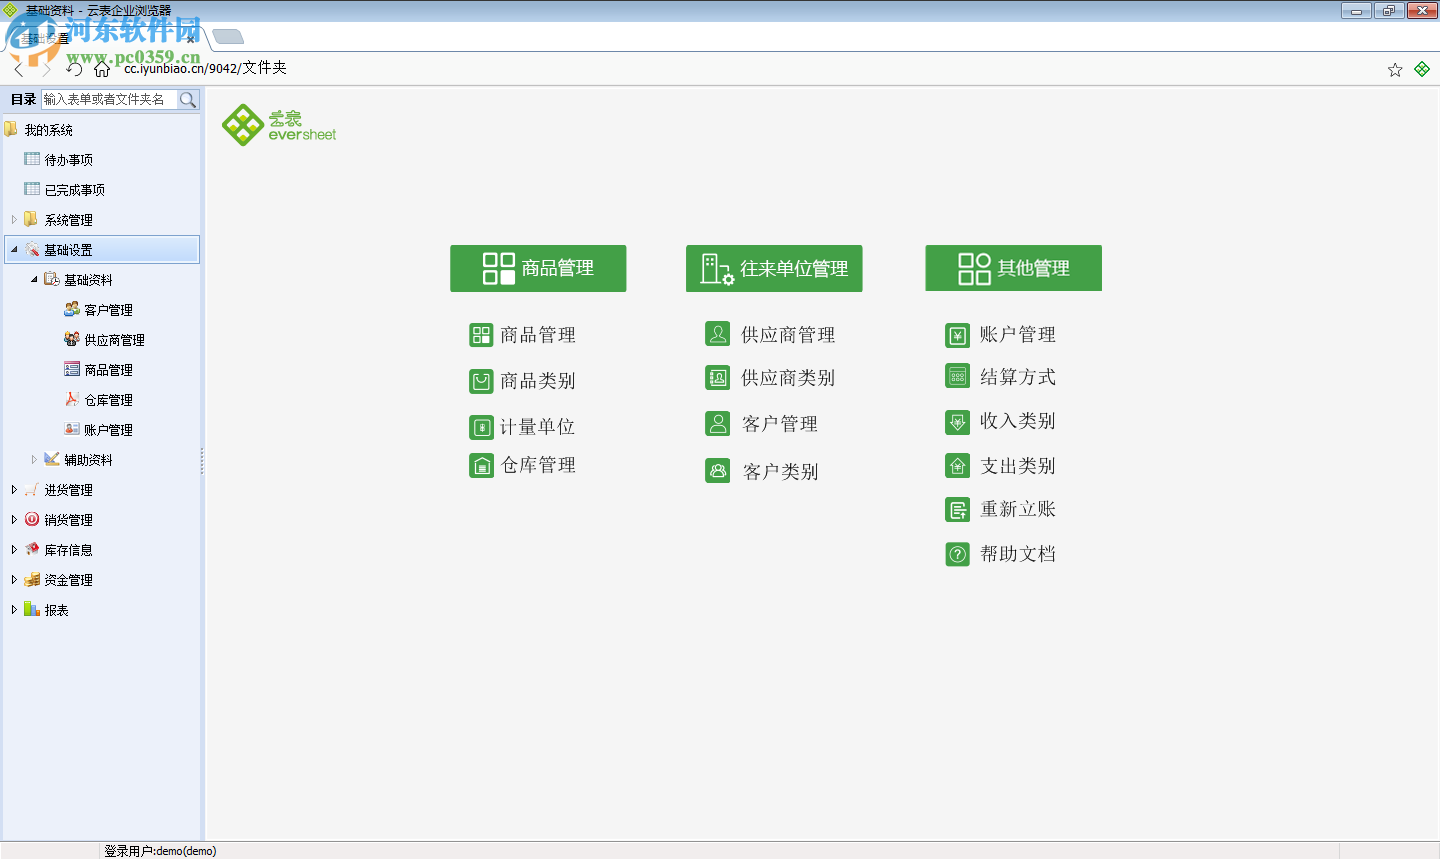The width and height of the screenshot is (1440, 860).
Task: Expand the 进货管理 tree node
Action: pyautogui.click(x=14, y=489)
